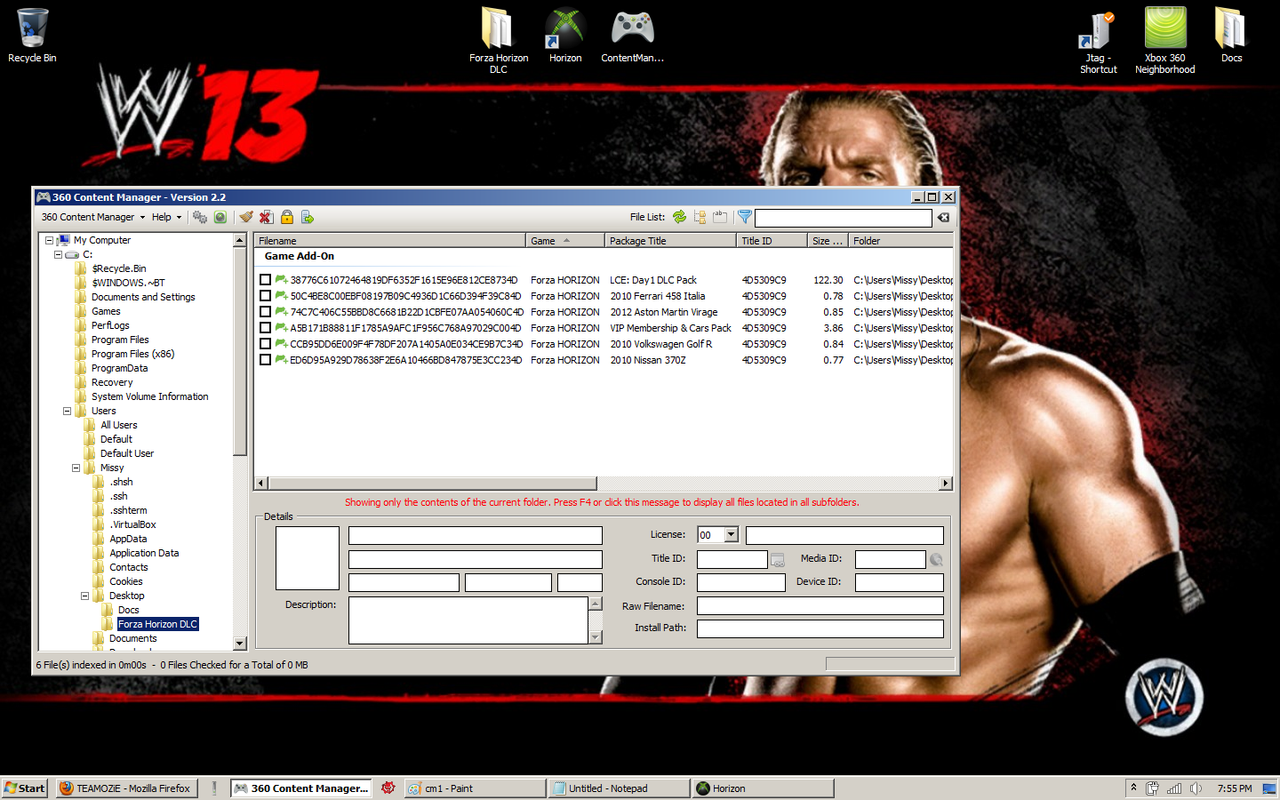Click the red message to show all subfolders

pos(602,503)
